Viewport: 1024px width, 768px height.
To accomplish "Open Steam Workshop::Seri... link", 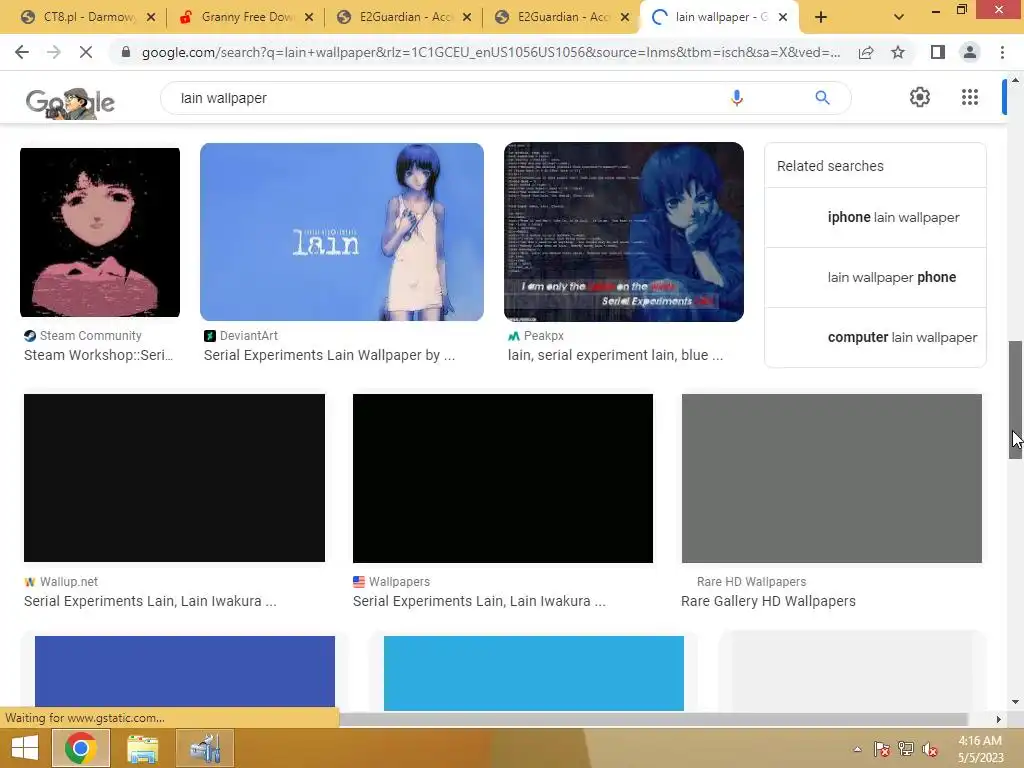I will [x=99, y=355].
